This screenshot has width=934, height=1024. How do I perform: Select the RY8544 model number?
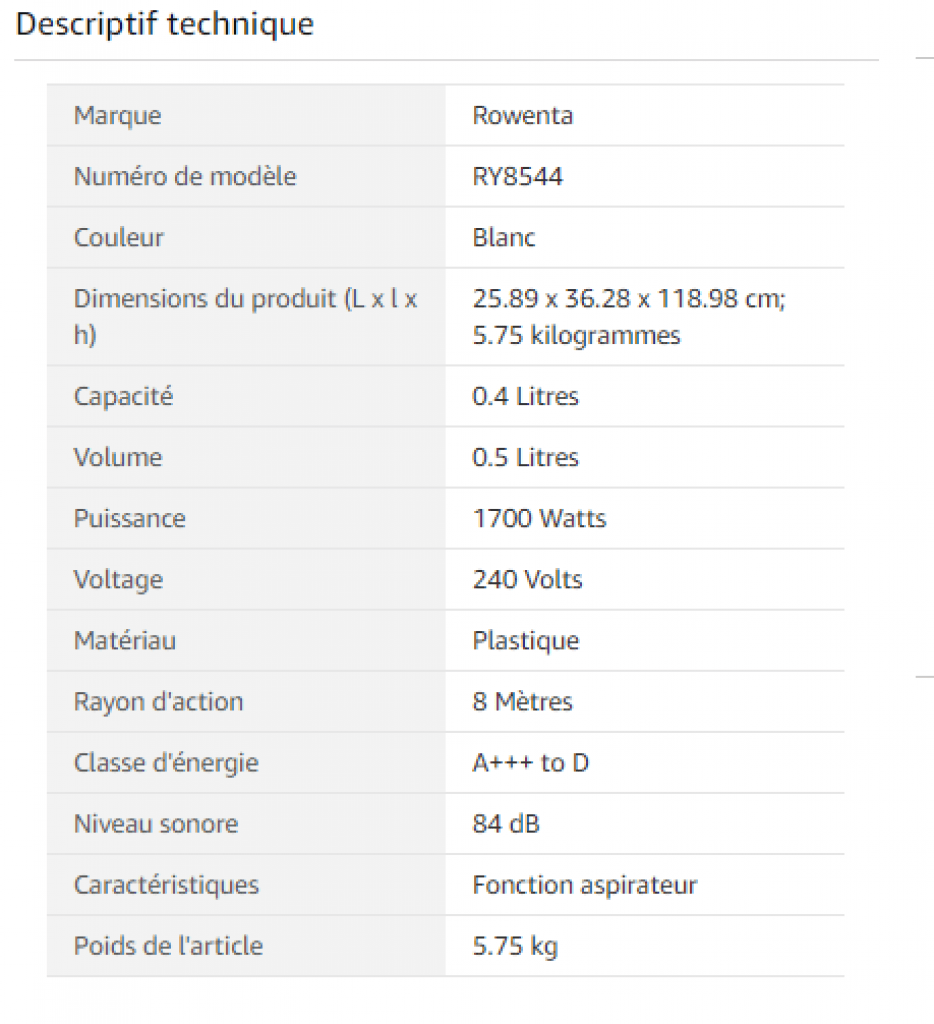click(x=517, y=177)
